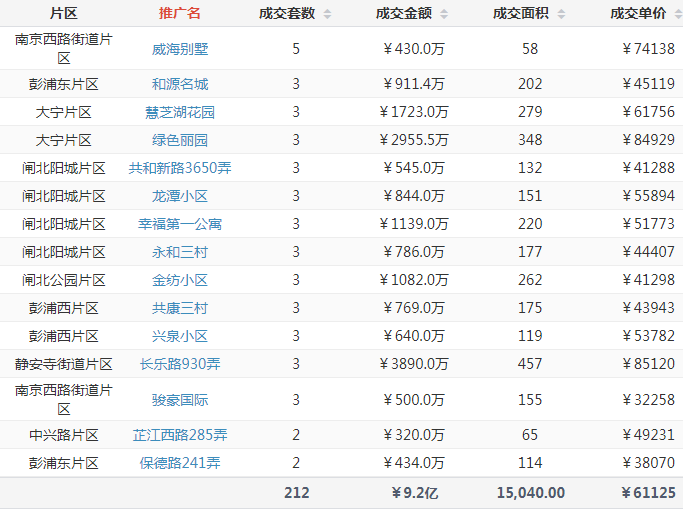Sort by 成交单价 arrow icon

(678, 14)
